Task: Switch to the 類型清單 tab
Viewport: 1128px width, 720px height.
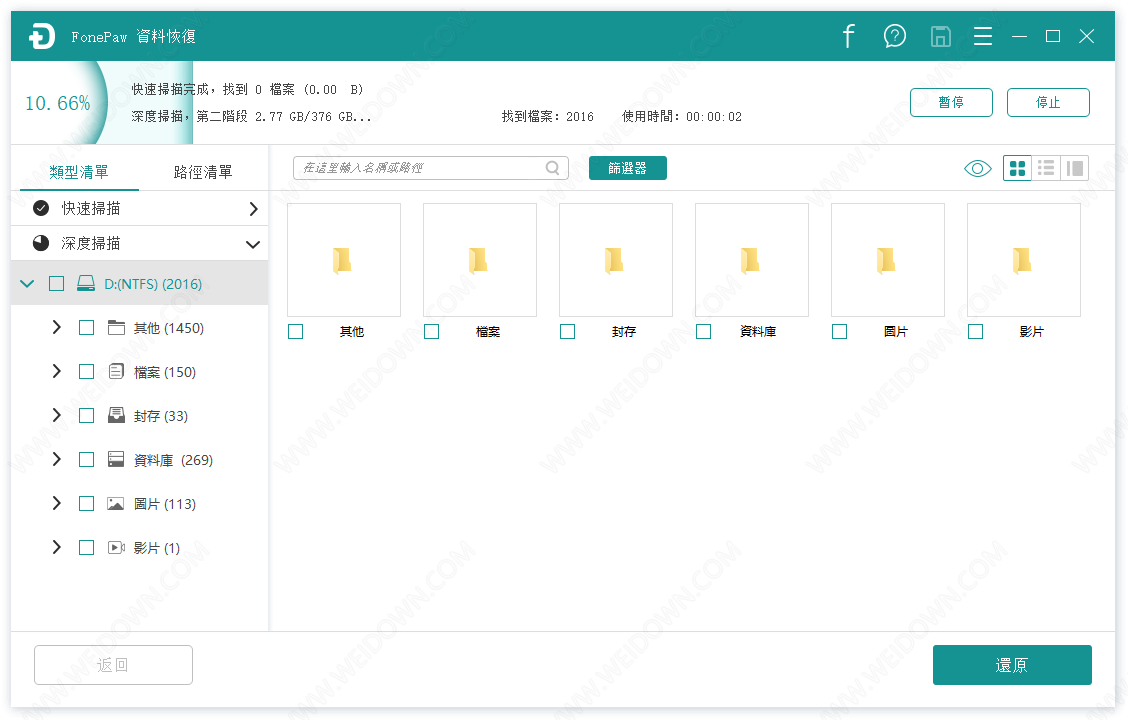Action: 79,172
